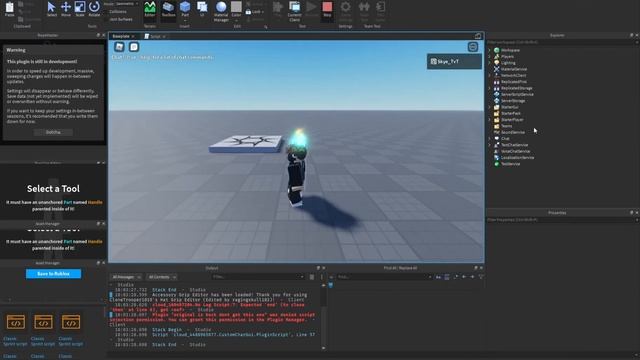The height and width of the screenshot is (360, 640).
Task: Click the Gotcha button in Warning
Action: tap(53, 132)
